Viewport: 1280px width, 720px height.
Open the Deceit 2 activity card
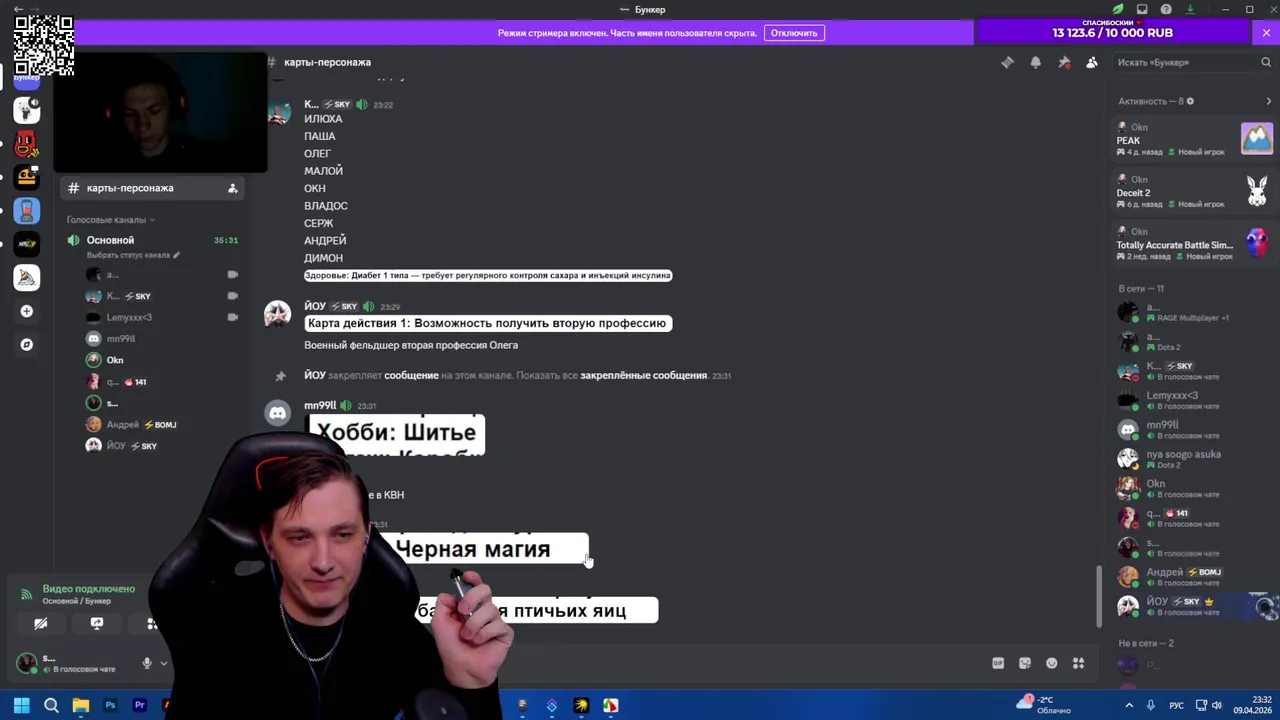[x=1194, y=191]
